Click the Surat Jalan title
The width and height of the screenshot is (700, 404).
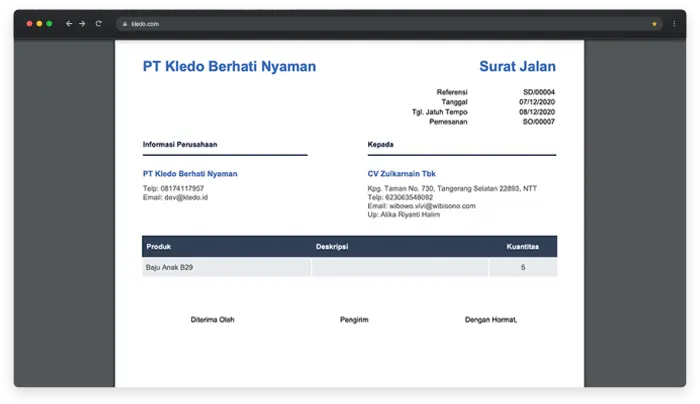click(x=517, y=67)
